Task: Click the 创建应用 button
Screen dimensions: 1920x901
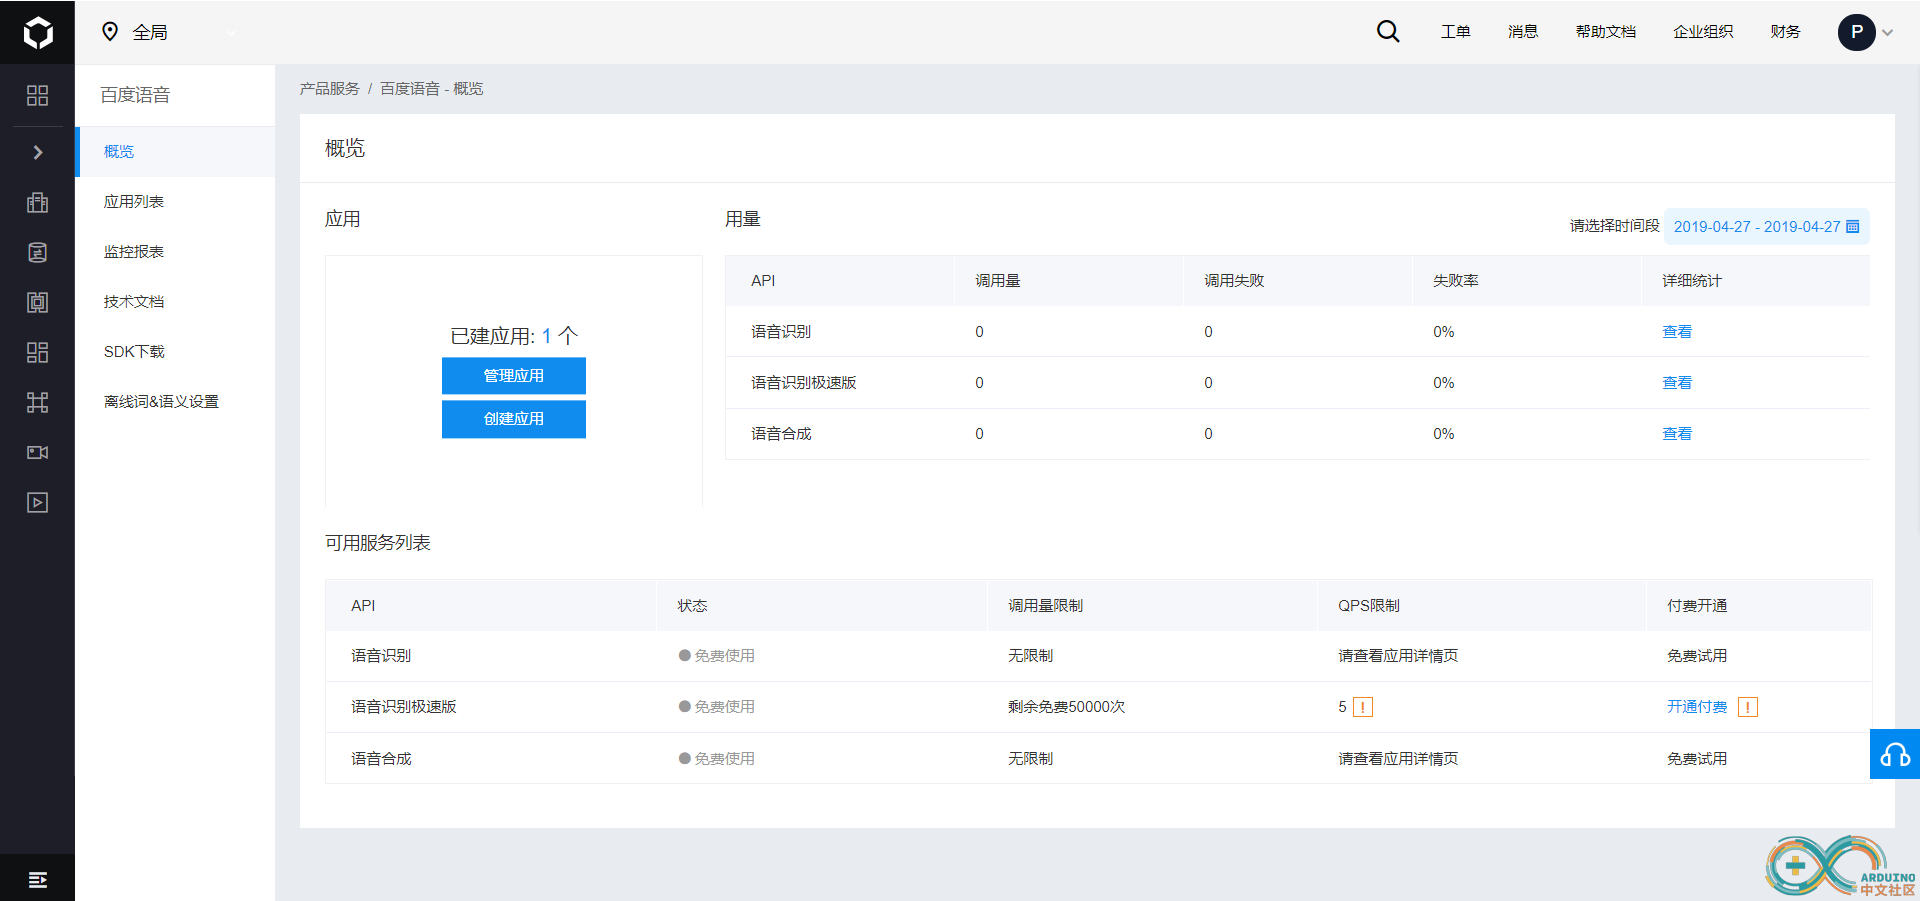Action: click(514, 418)
